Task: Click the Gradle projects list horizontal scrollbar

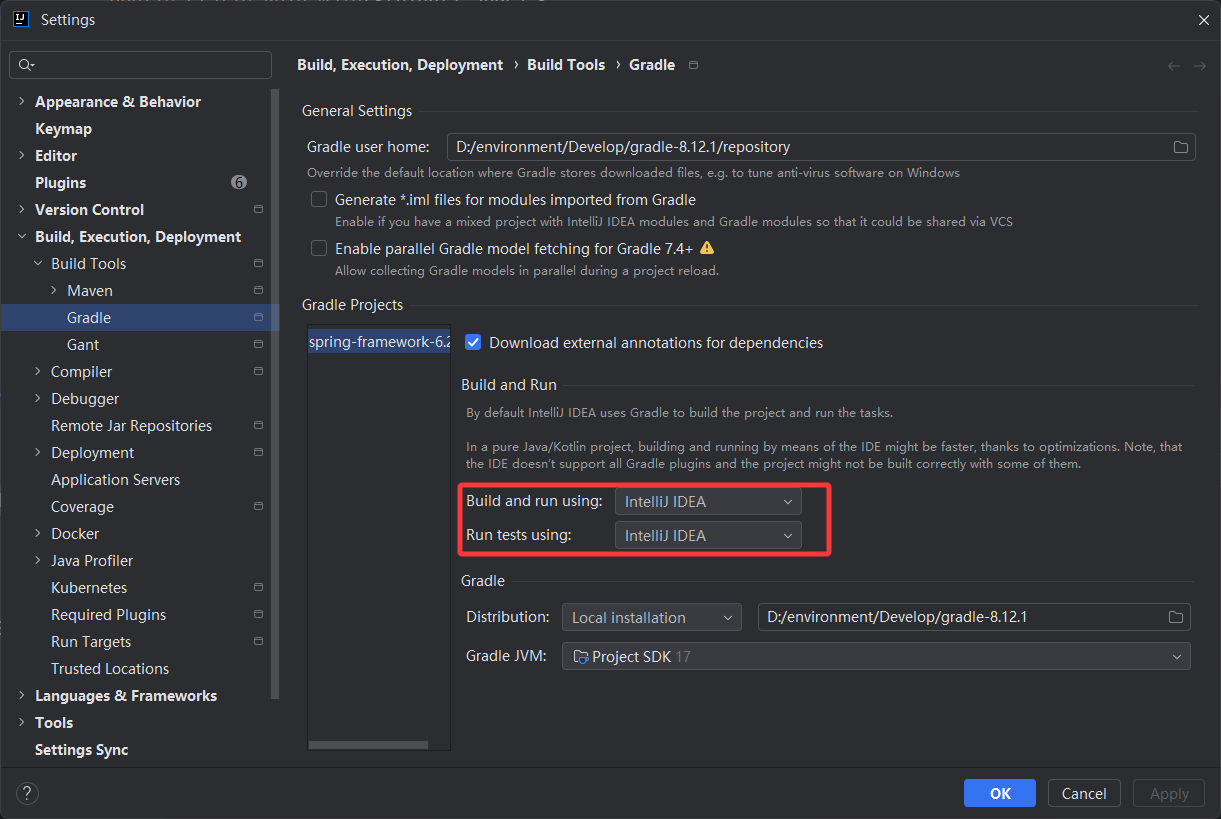Action: coord(368,745)
